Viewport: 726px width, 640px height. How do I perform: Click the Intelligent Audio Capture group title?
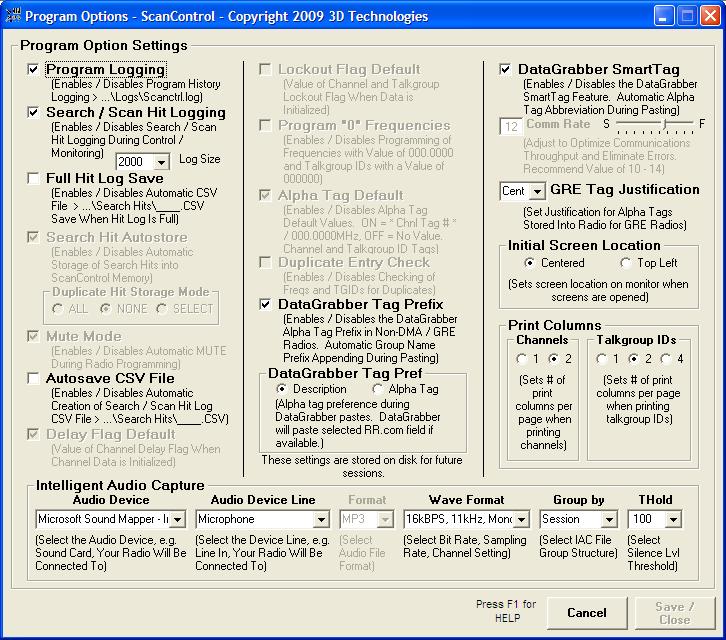(x=120, y=485)
